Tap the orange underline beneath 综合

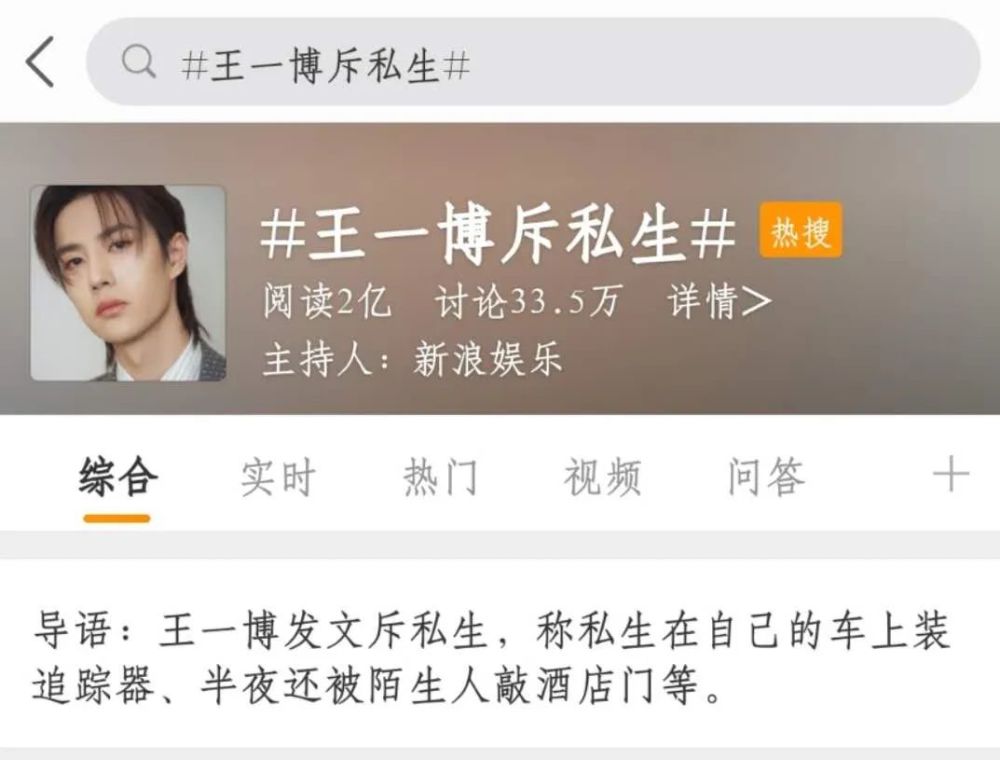click(x=117, y=518)
